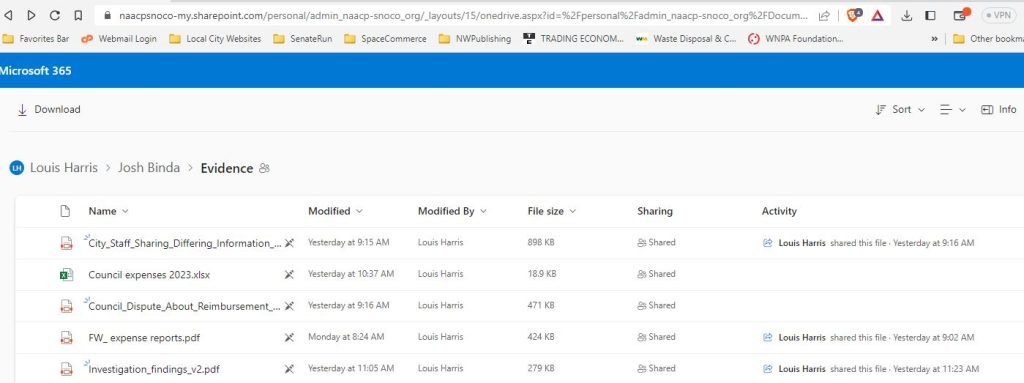The image size is (1024, 383).
Task: Navigate to the Josh Binda breadcrumb folder
Action: coord(149,168)
